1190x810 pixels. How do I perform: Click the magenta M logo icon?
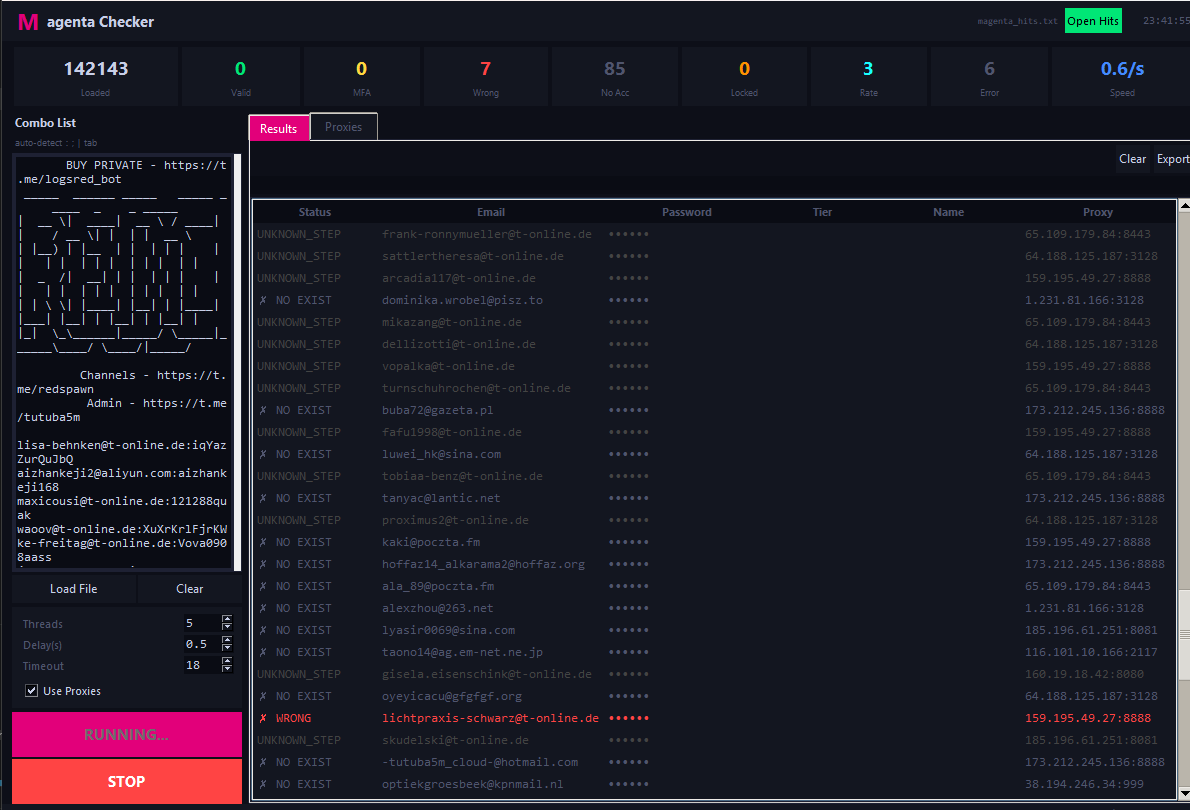point(28,22)
